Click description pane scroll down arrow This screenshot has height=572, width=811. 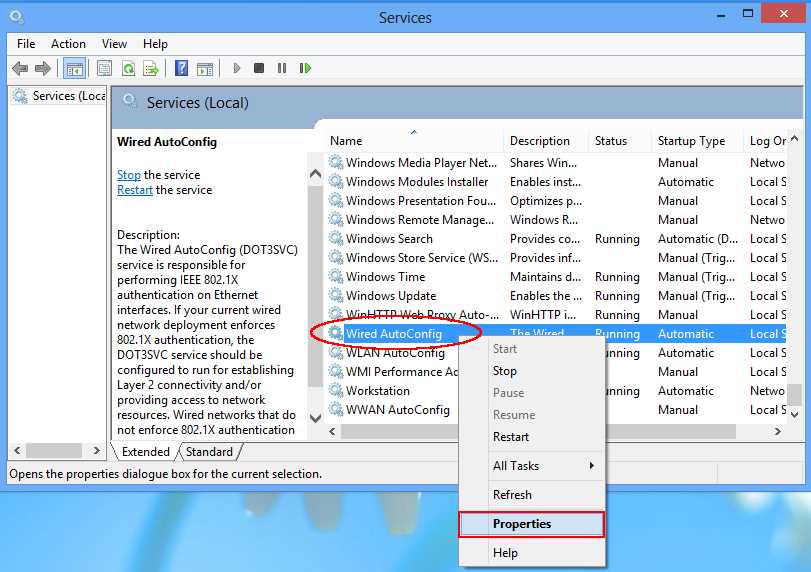tap(315, 417)
